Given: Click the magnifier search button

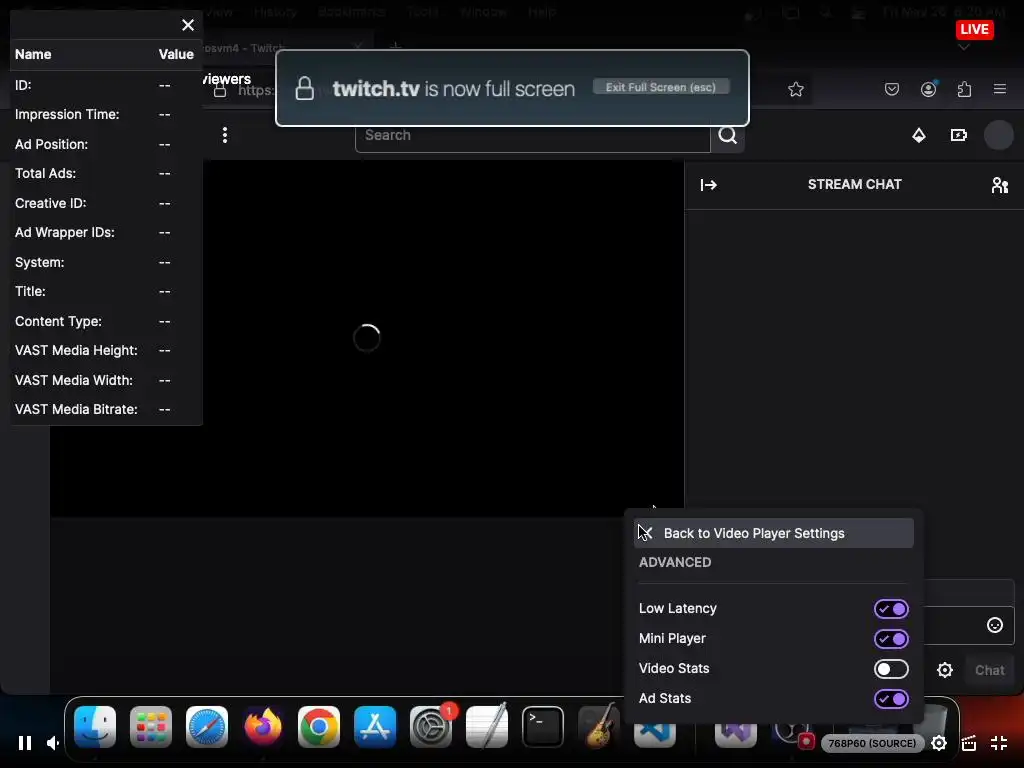Looking at the screenshot, I should (x=728, y=135).
